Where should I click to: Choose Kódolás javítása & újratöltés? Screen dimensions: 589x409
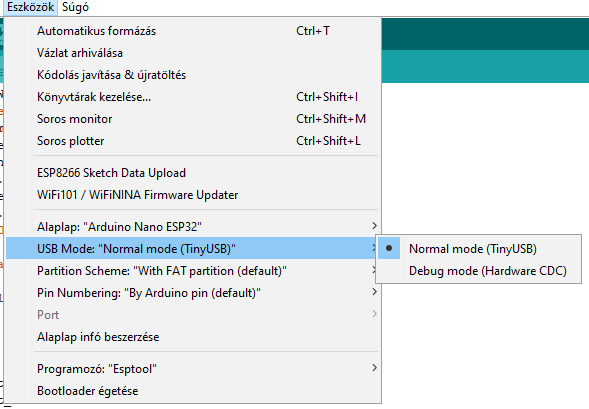coord(192,75)
